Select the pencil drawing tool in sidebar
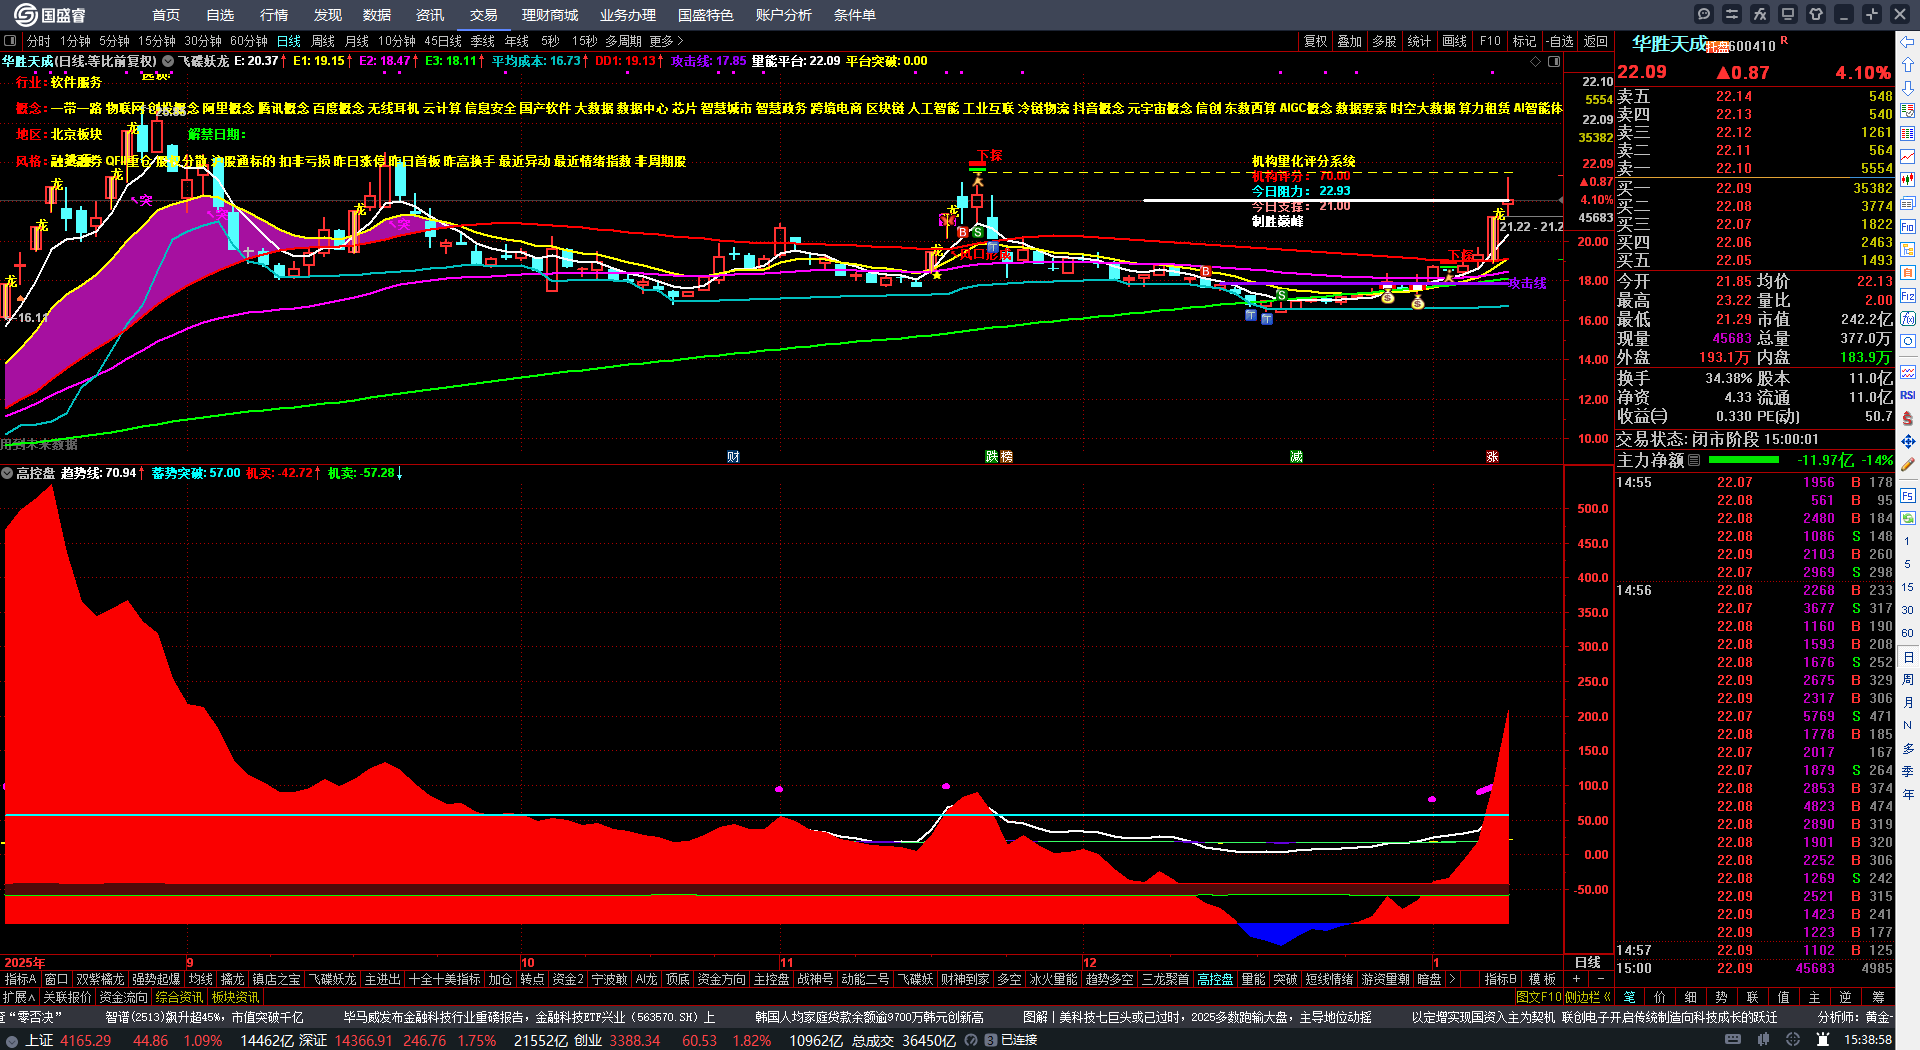The height and width of the screenshot is (1050, 1920). coord(1908,465)
